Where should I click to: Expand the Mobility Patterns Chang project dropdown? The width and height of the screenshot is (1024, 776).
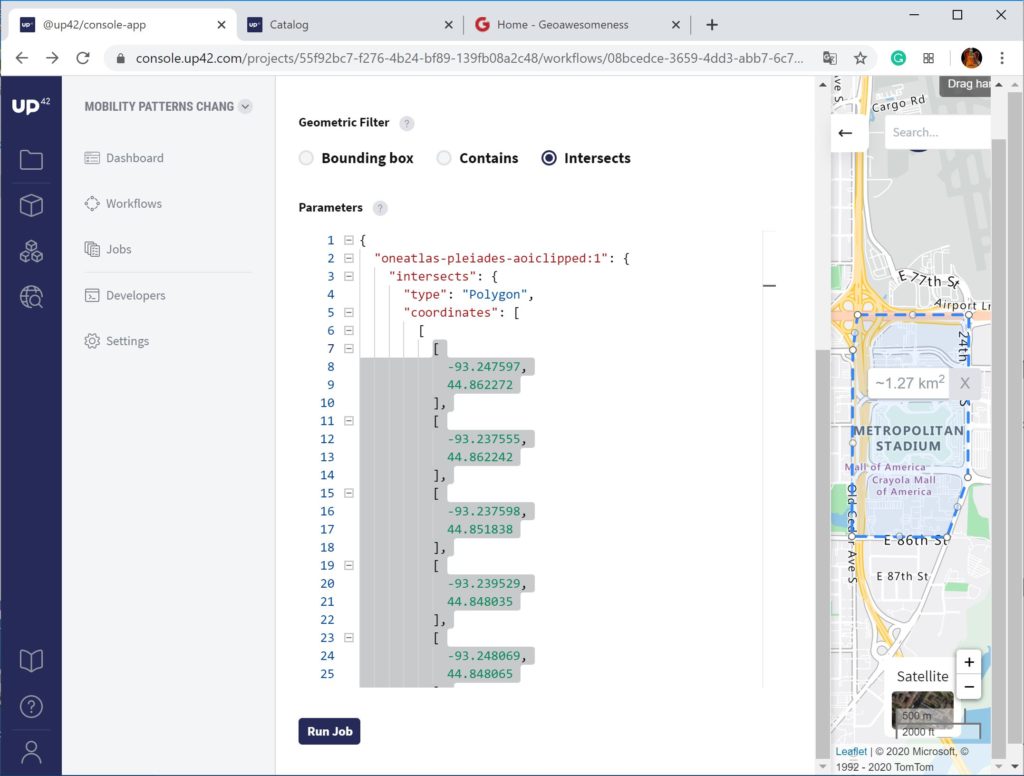[246, 106]
